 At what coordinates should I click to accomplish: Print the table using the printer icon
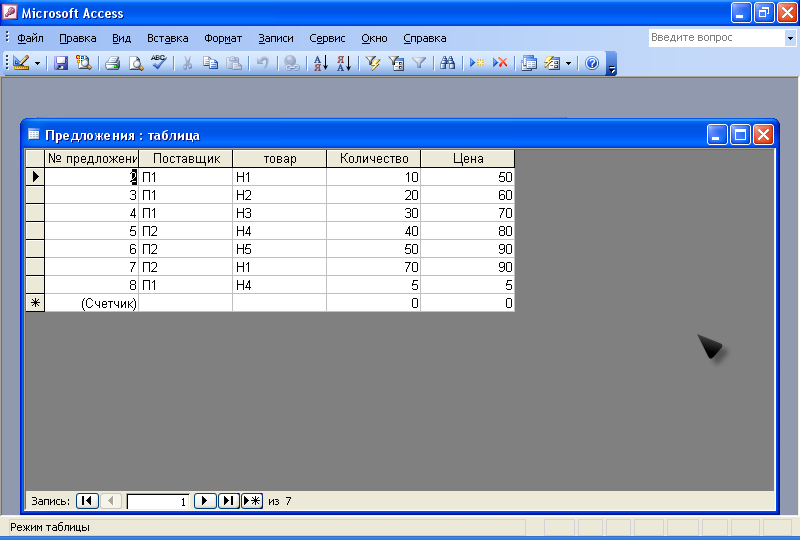click(112, 63)
